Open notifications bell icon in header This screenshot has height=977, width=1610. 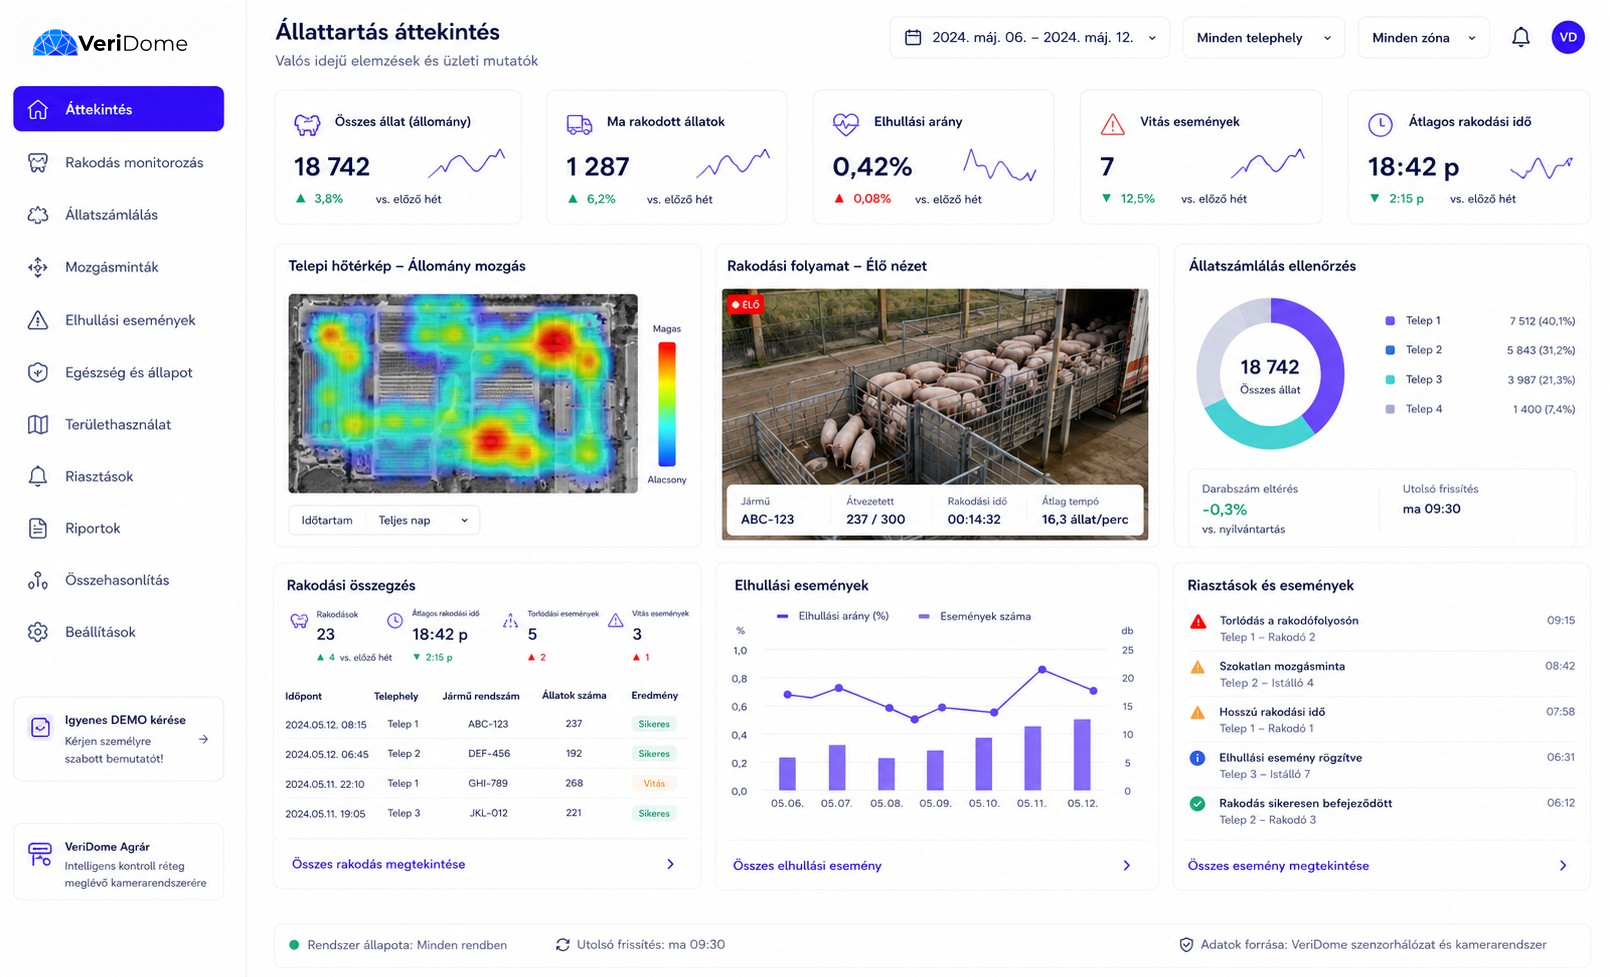[x=1520, y=38]
